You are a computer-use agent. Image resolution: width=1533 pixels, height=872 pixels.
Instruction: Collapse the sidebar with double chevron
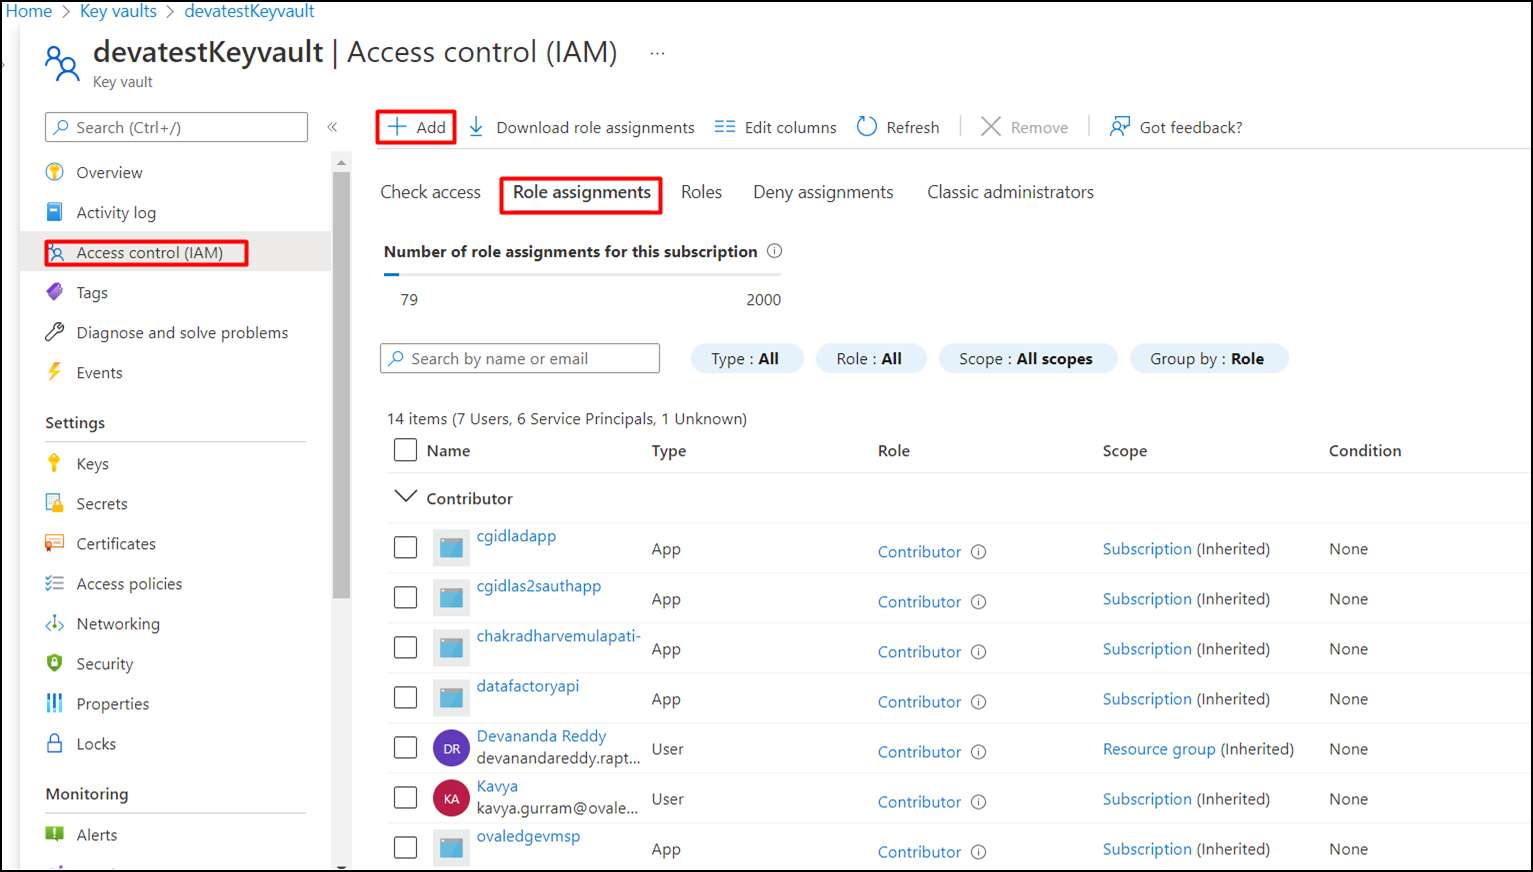[x=332, y=127]
